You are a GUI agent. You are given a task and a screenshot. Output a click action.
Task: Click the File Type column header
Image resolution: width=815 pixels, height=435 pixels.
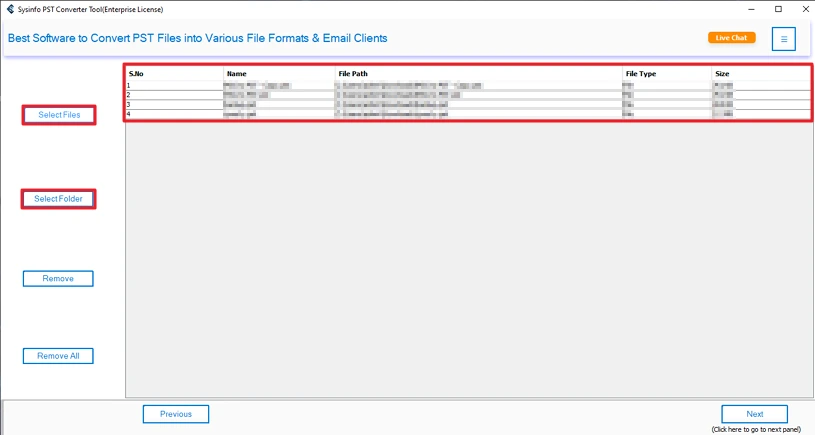pos(667,74)
